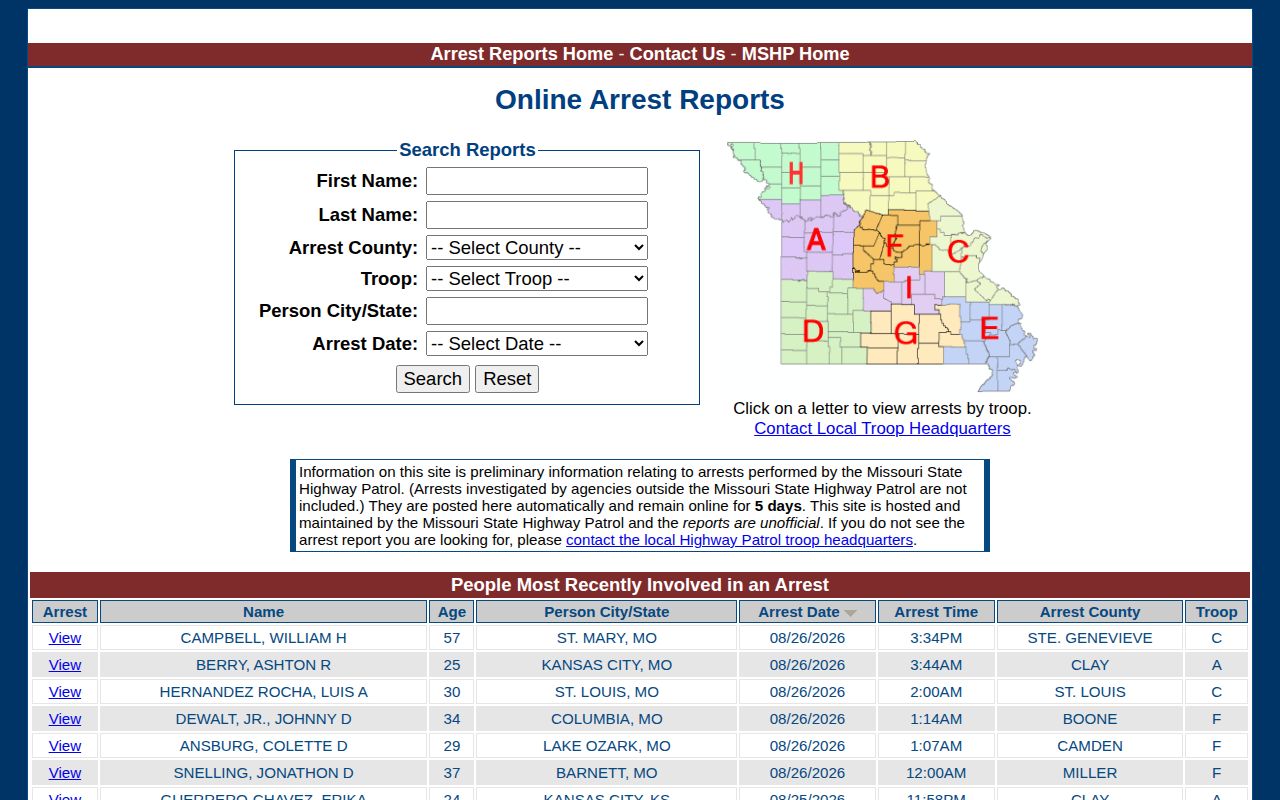Follow contact the local Highway Patrol troop headquarters link

739,540
